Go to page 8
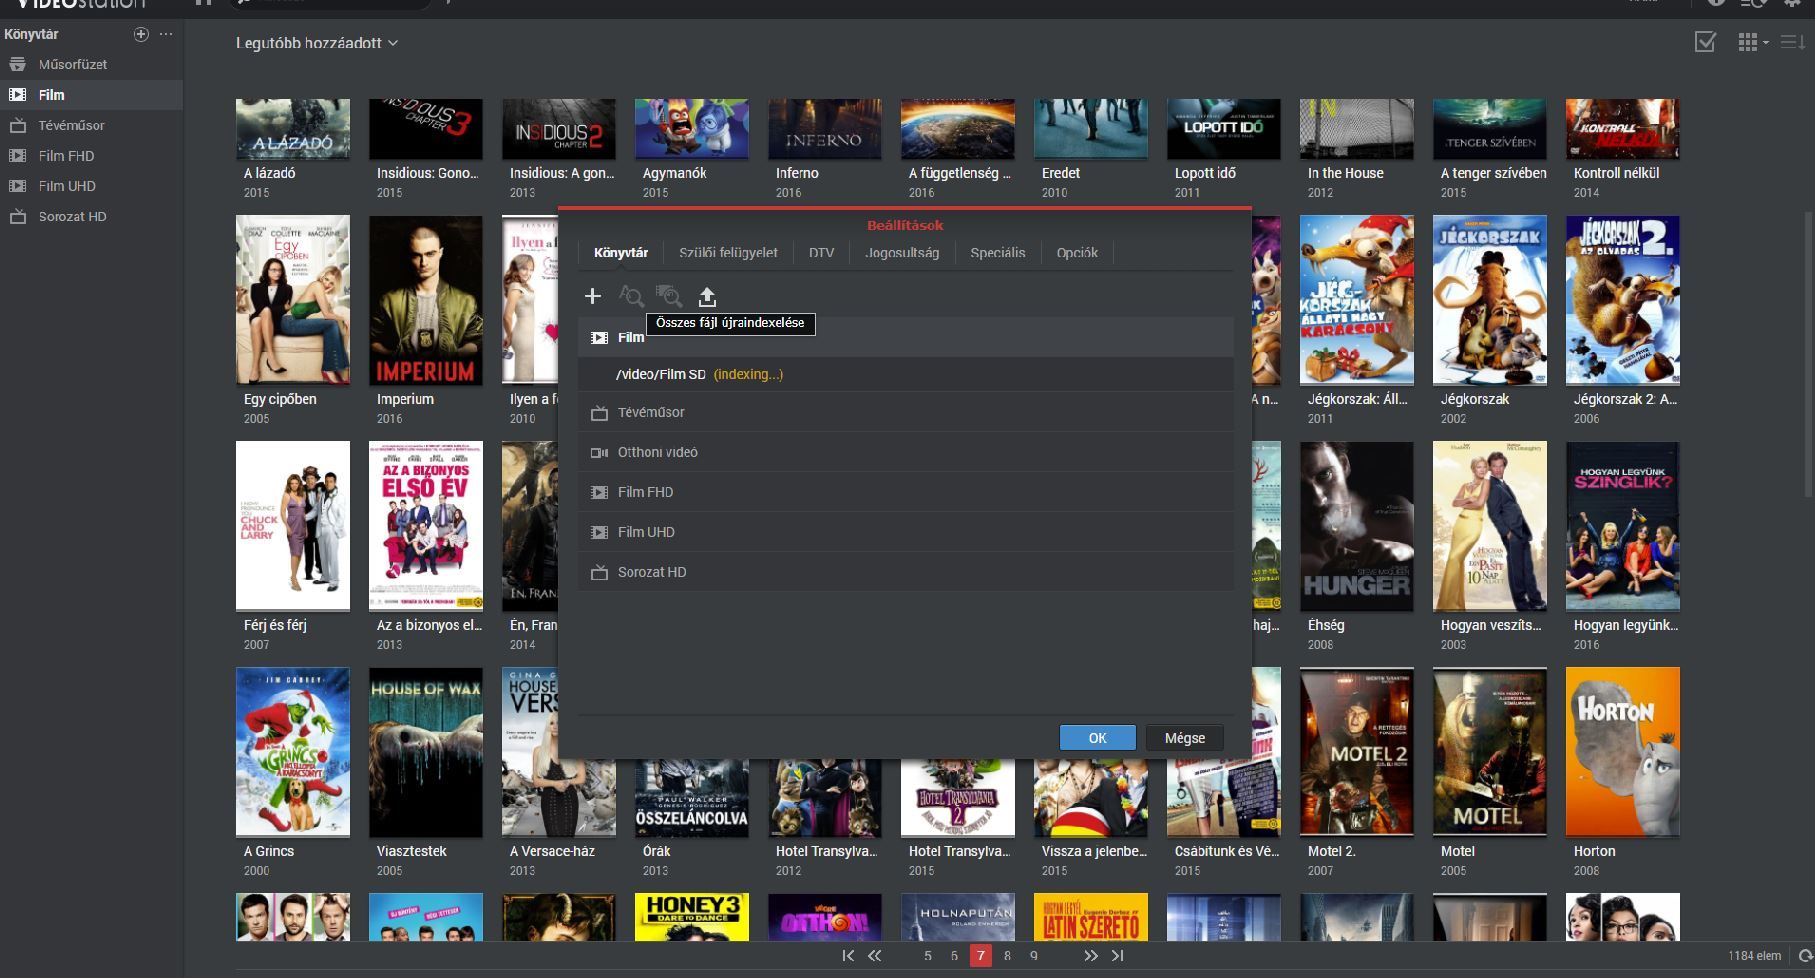Screen dimensions: 1815x978 pyautogui.click(x=1007, y=956)
